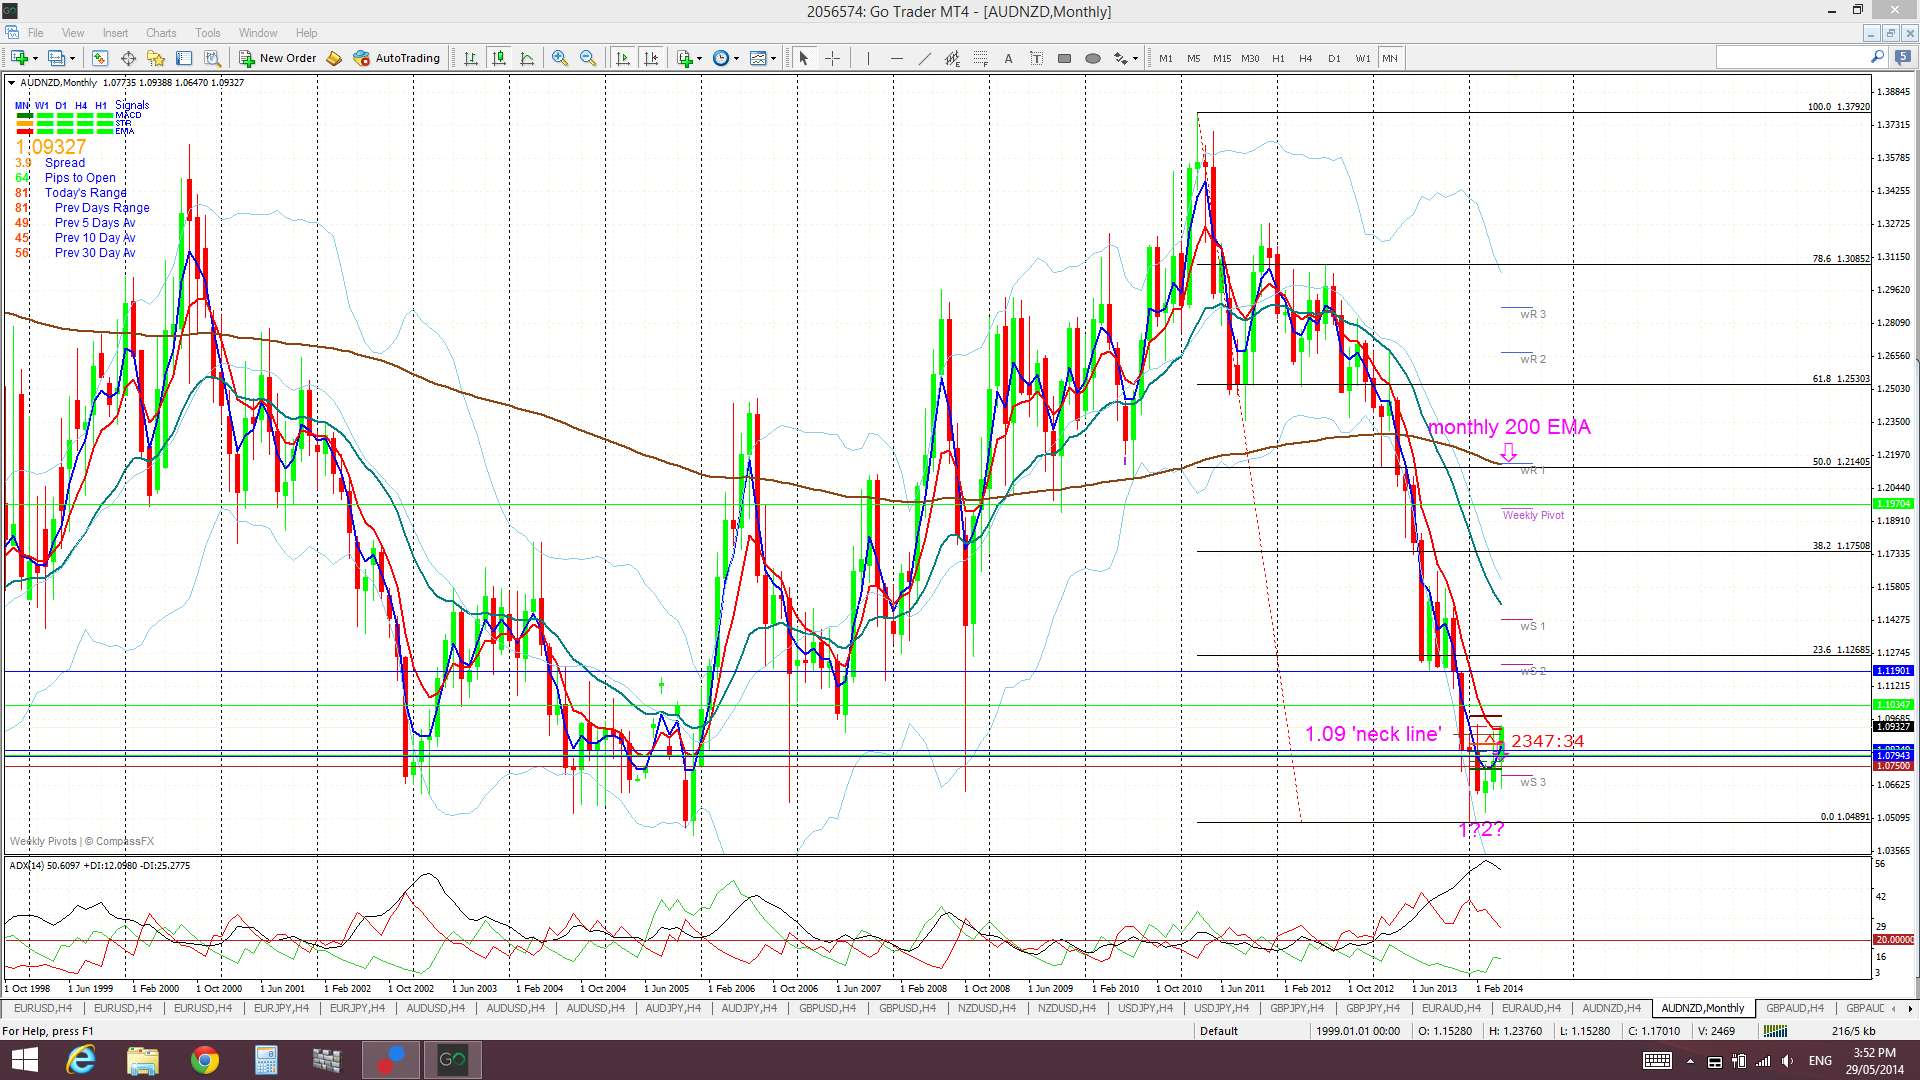Screen dimensions: 1920x1080
Task: Open the Insert menu
Action: 115,33
